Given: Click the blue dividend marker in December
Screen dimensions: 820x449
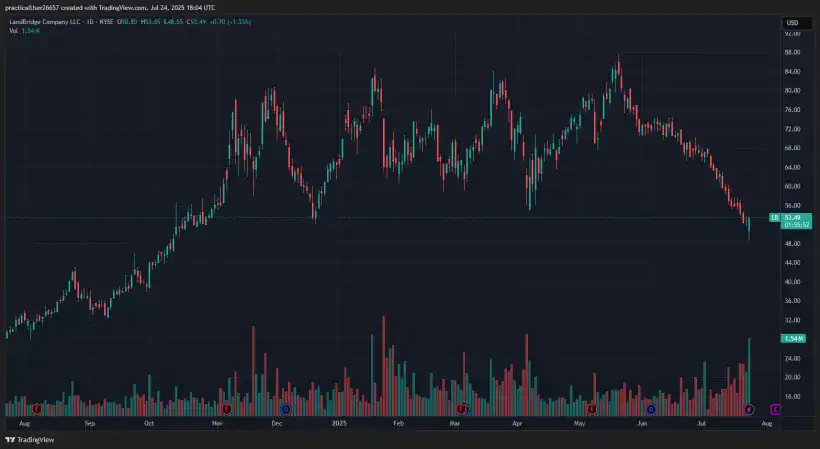Looking at the screenshot, I should tap(286, 409).
